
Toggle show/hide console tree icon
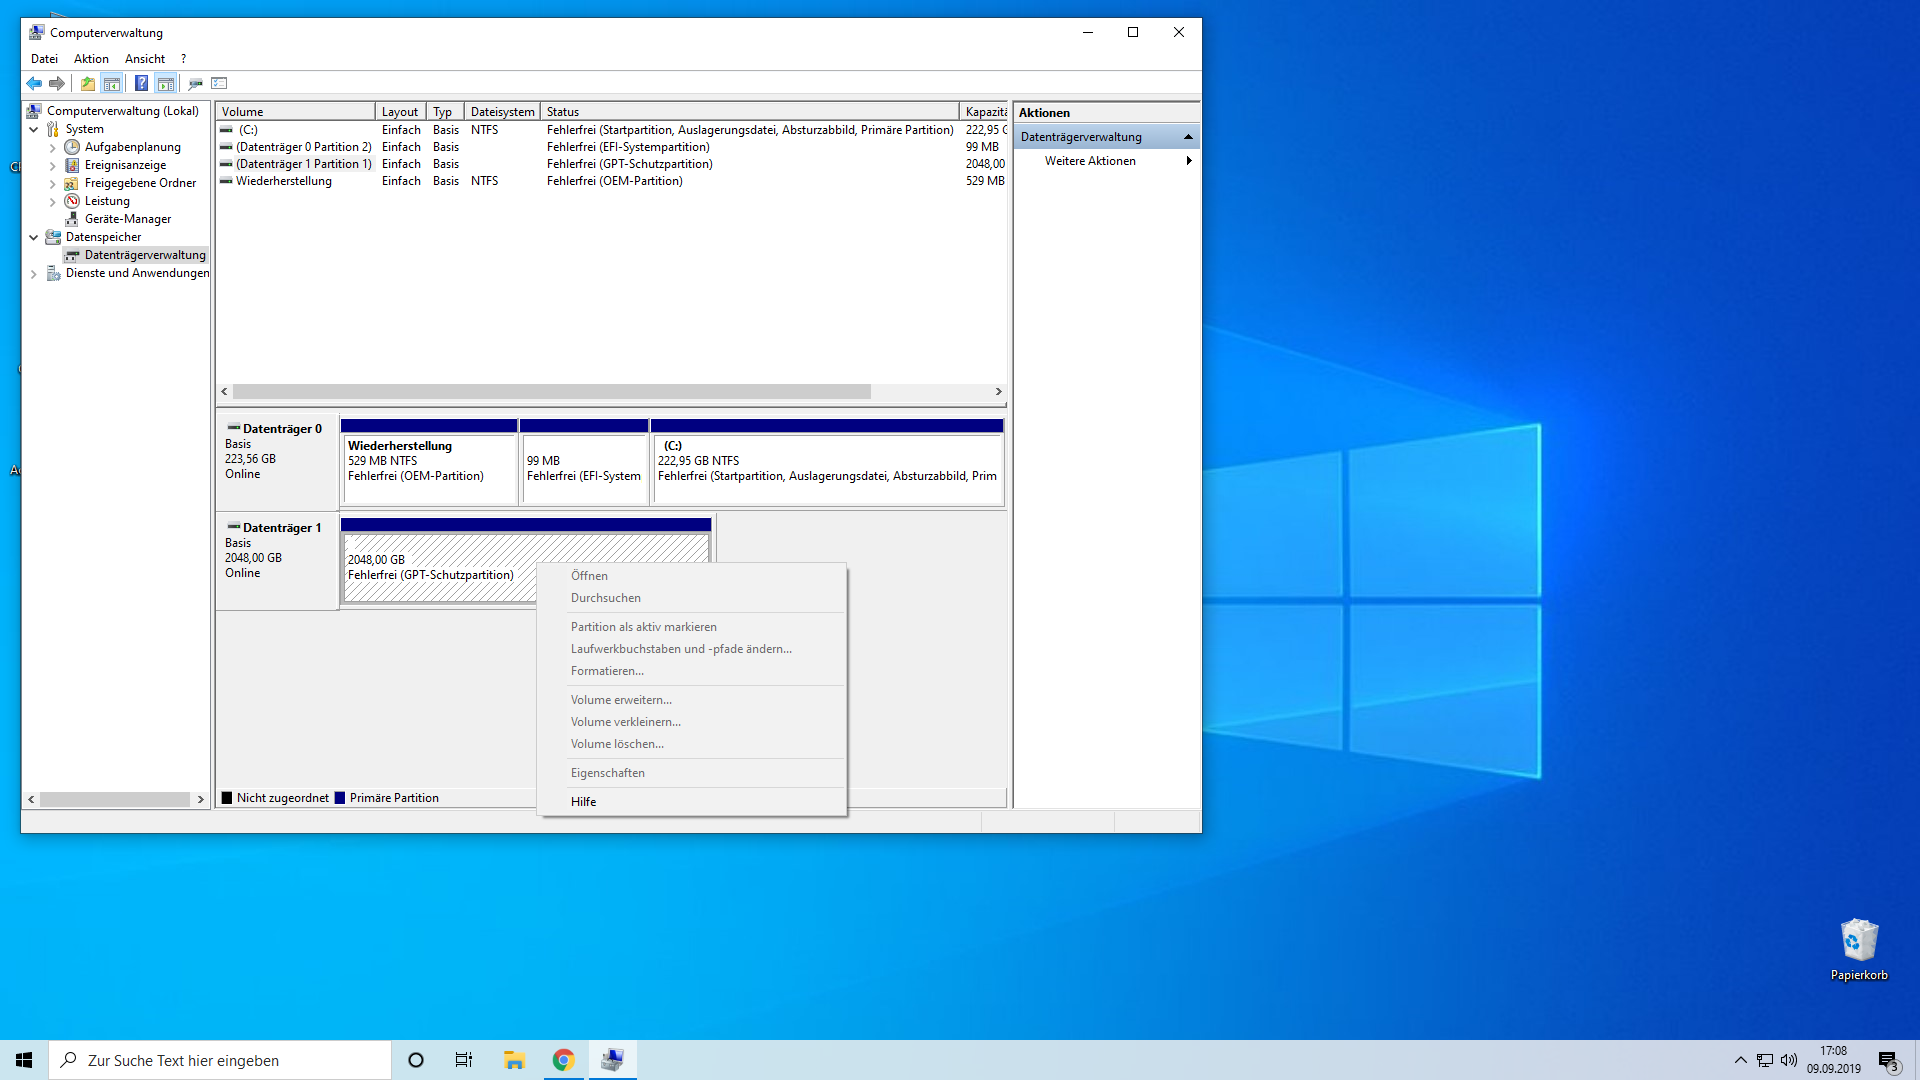112,84
